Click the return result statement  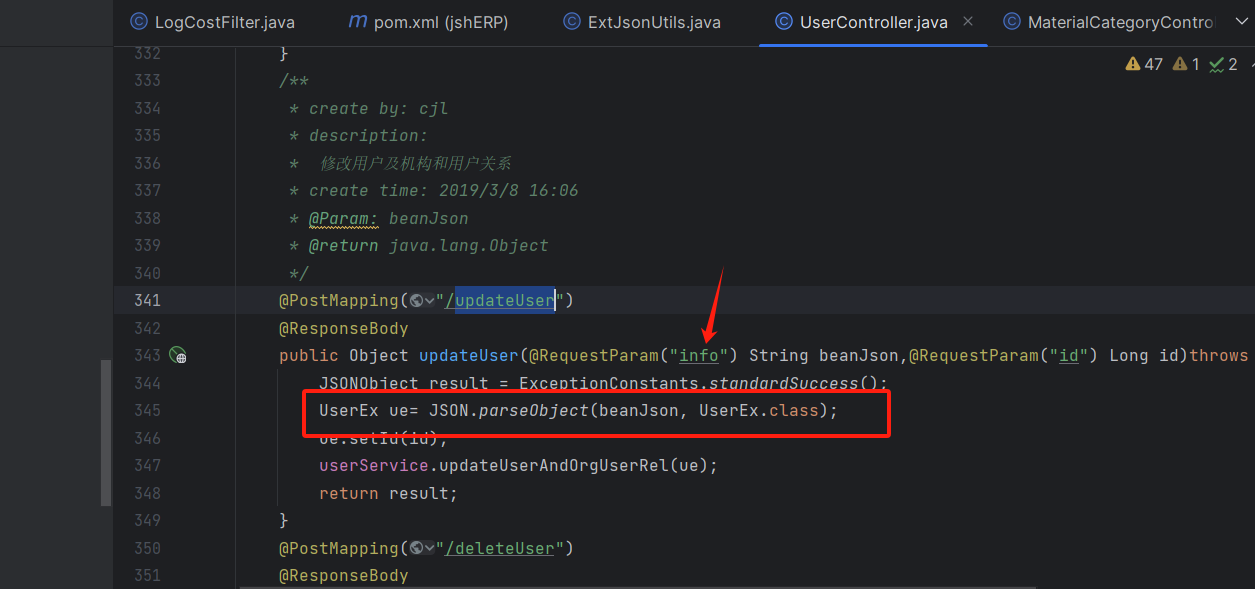click(x=388, y=493)
